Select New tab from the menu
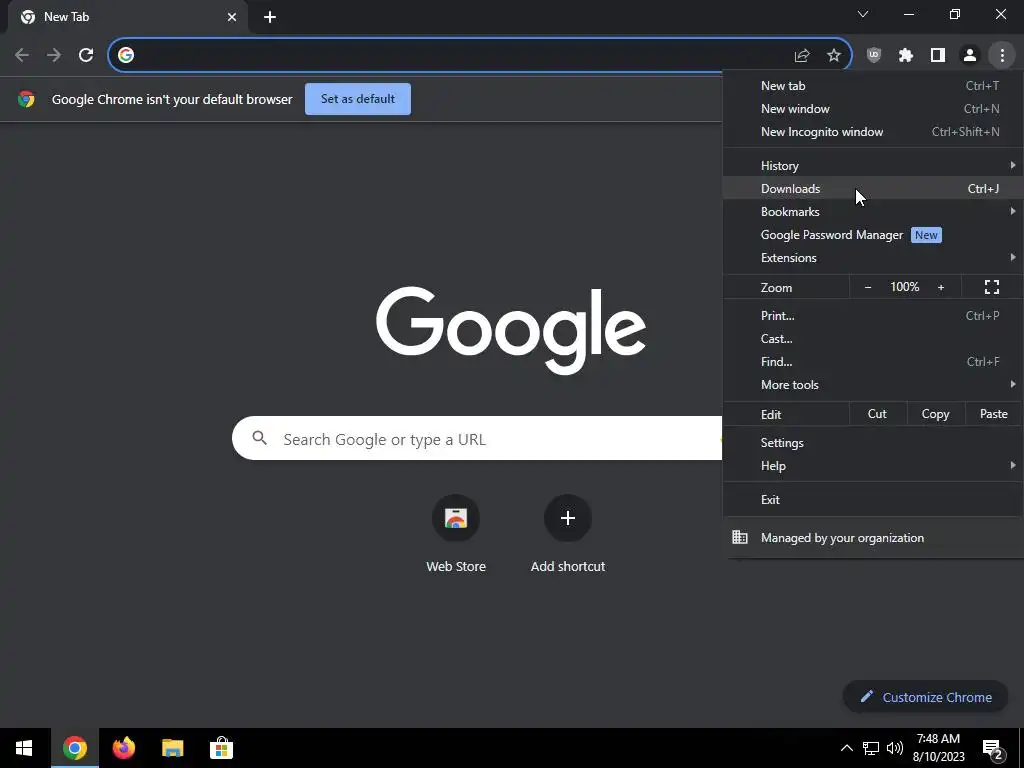1024x768 pixels. coord(873,86)
